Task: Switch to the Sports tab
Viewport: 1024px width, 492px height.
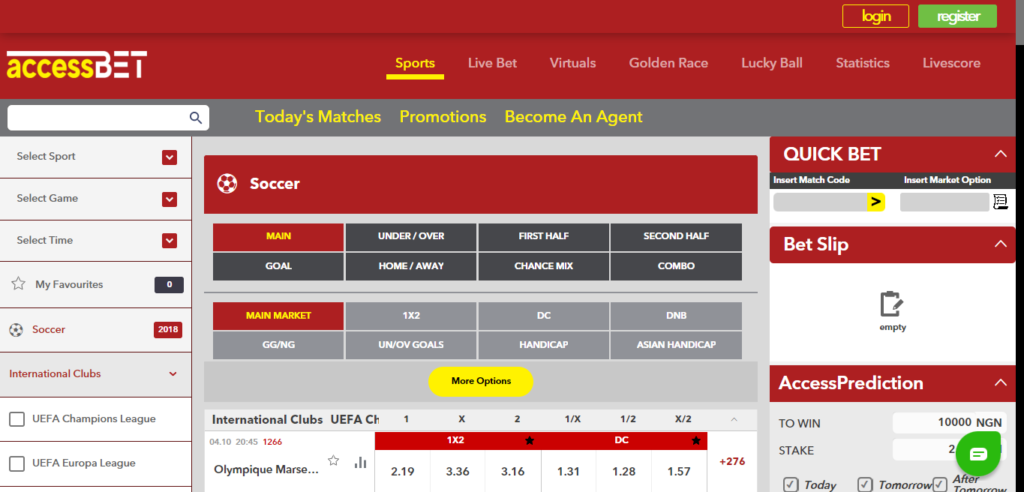Action: pos(415,63)
